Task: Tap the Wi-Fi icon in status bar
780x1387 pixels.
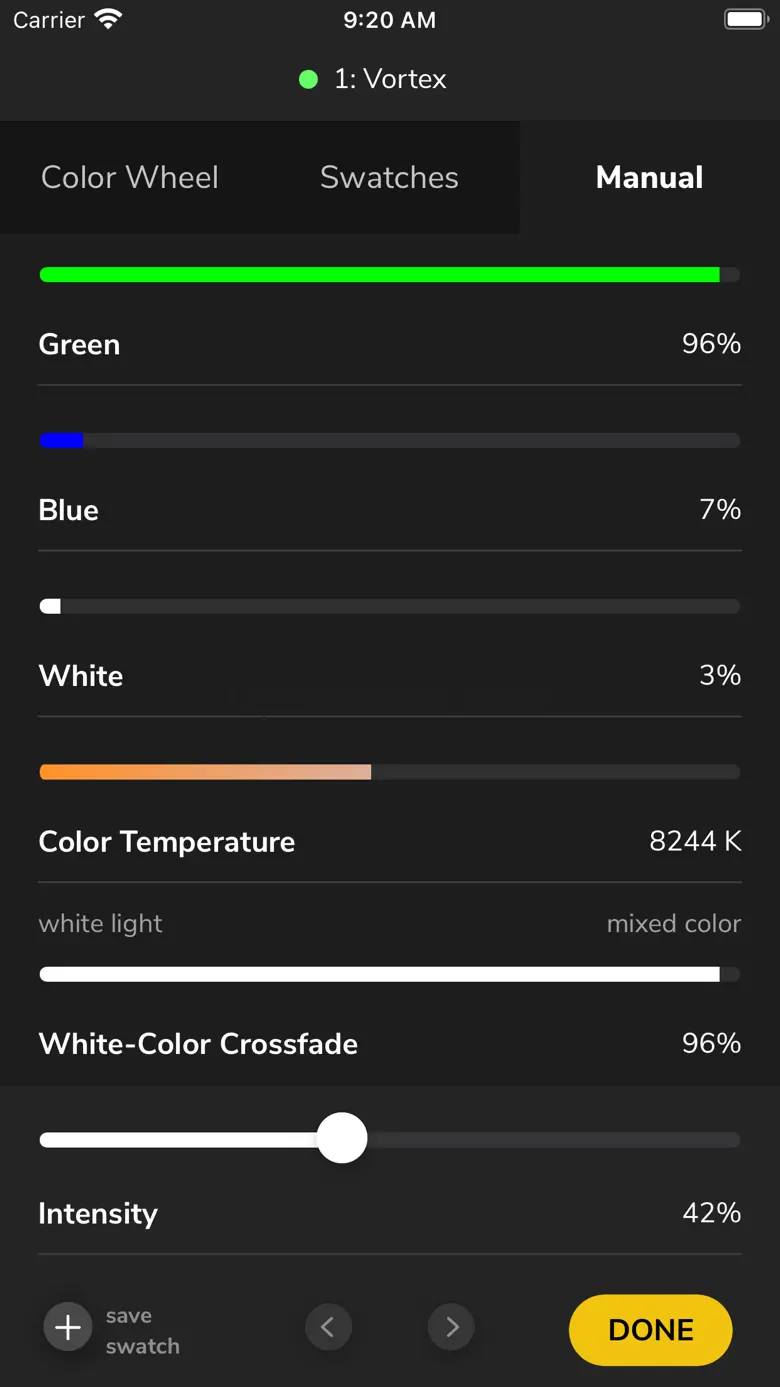Action: (107, 19)
